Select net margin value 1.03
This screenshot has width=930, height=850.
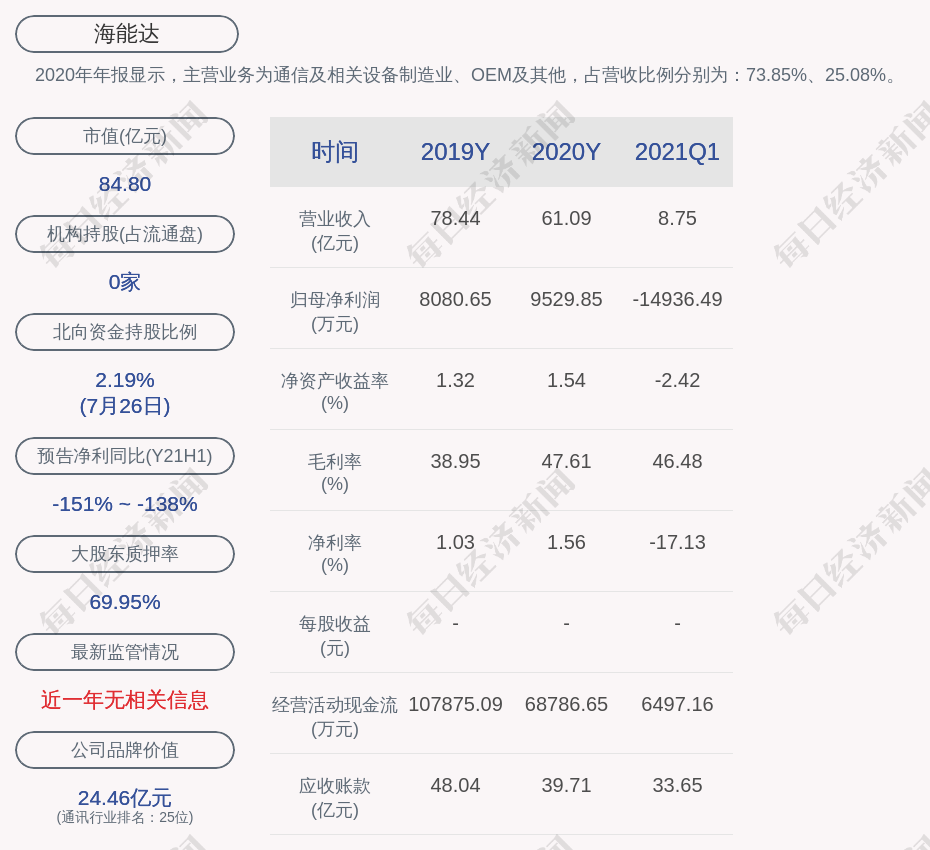click(x=455, y=542)
